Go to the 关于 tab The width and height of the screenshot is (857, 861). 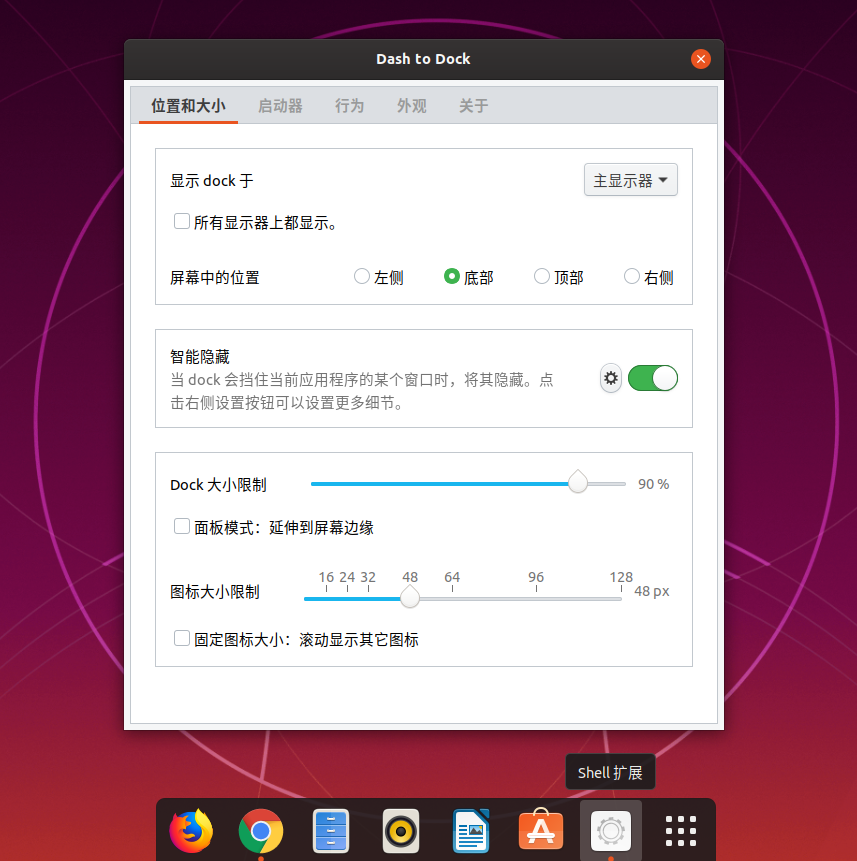click(x=473, y=105)
